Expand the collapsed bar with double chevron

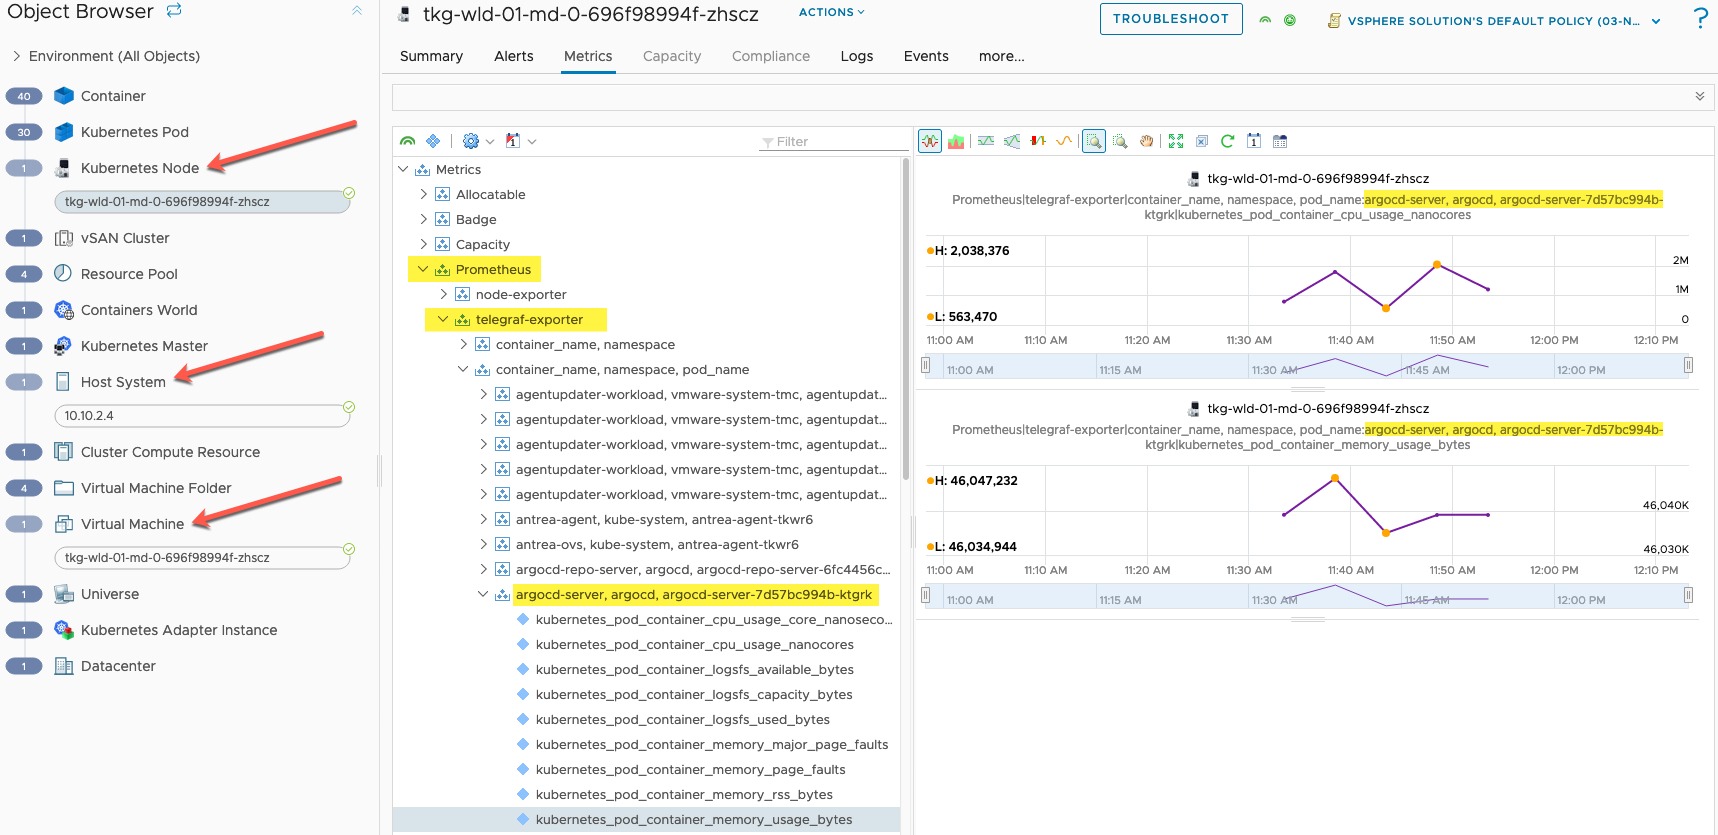click(1699, 97)
